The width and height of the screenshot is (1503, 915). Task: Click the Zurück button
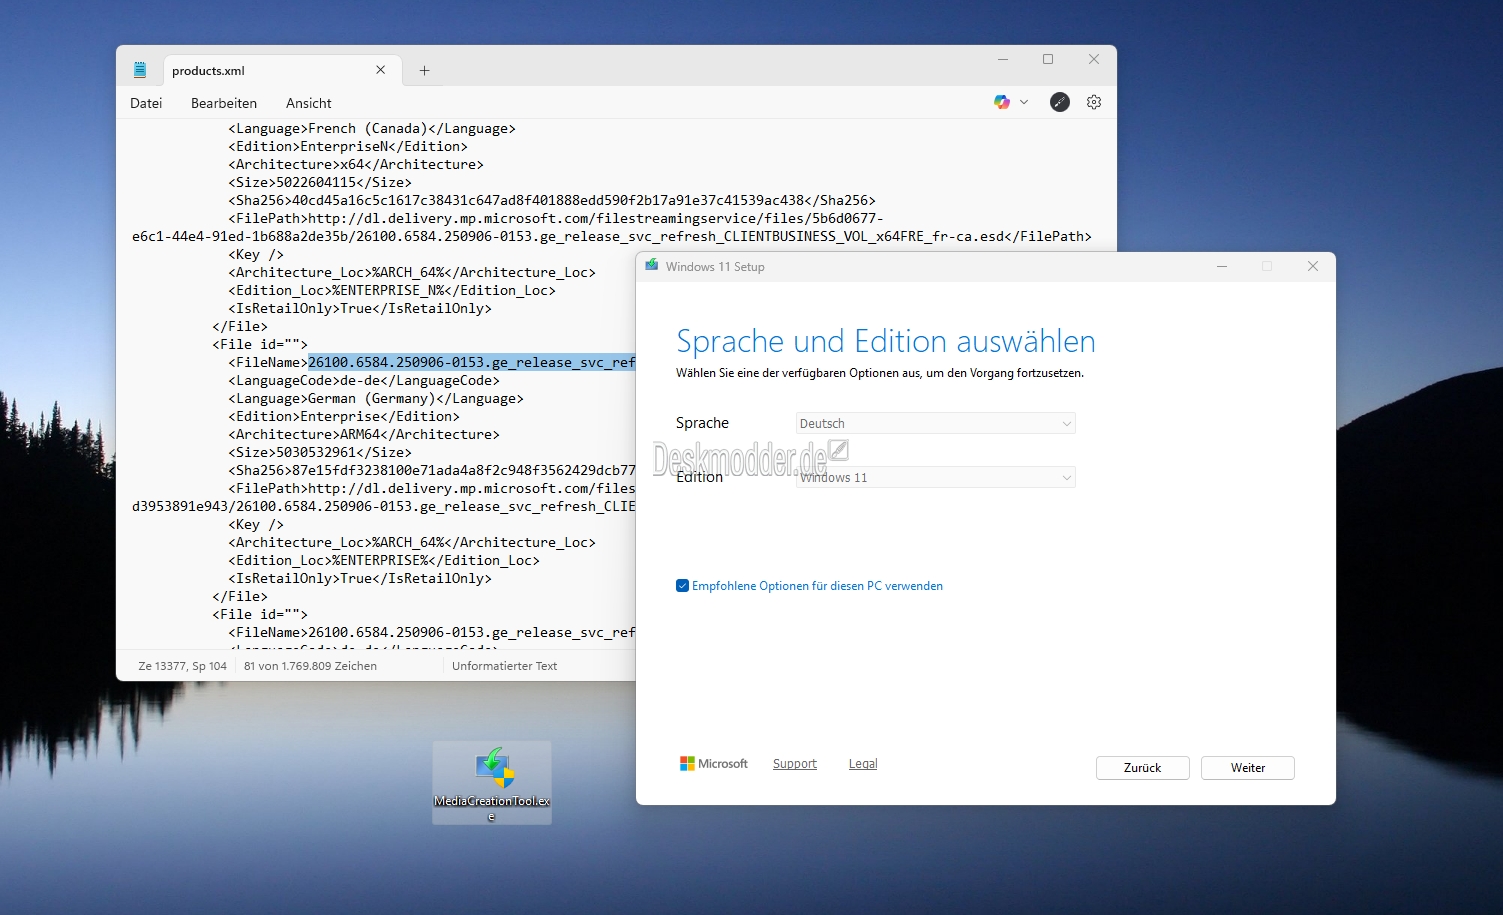[1142, 768]
